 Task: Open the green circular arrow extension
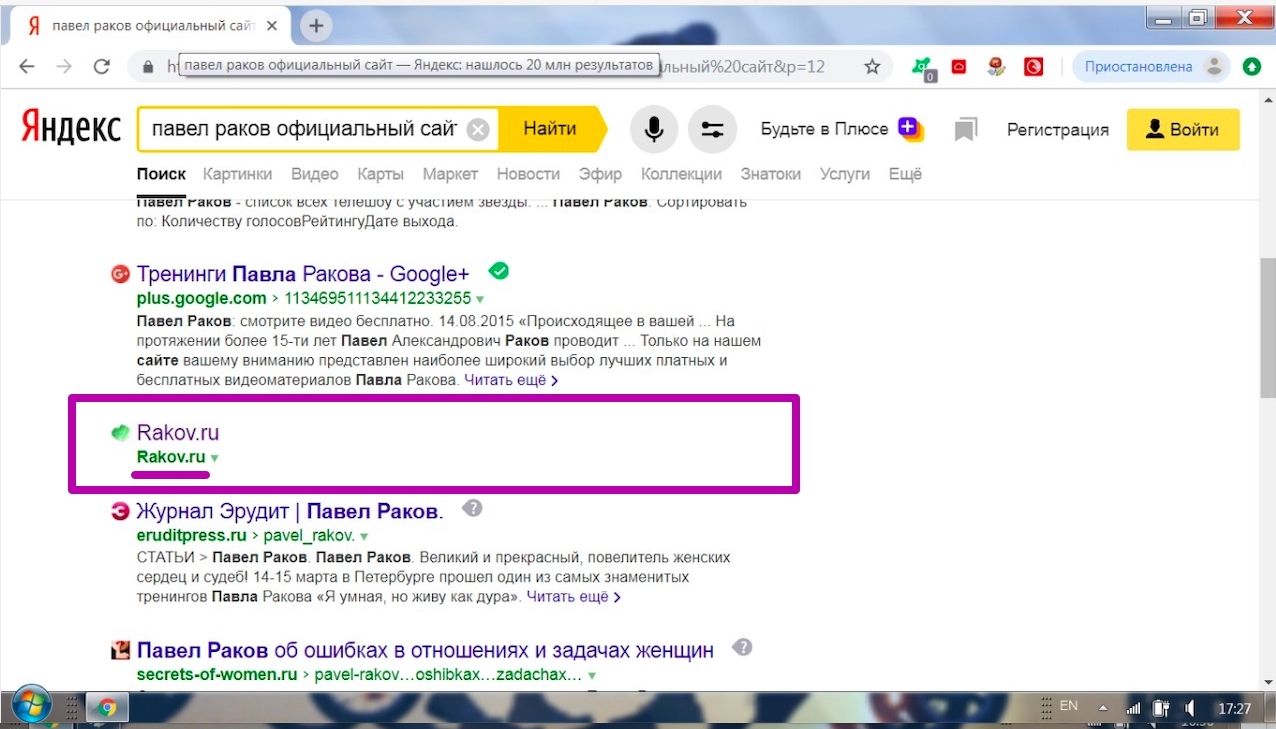click(1251, 67)
